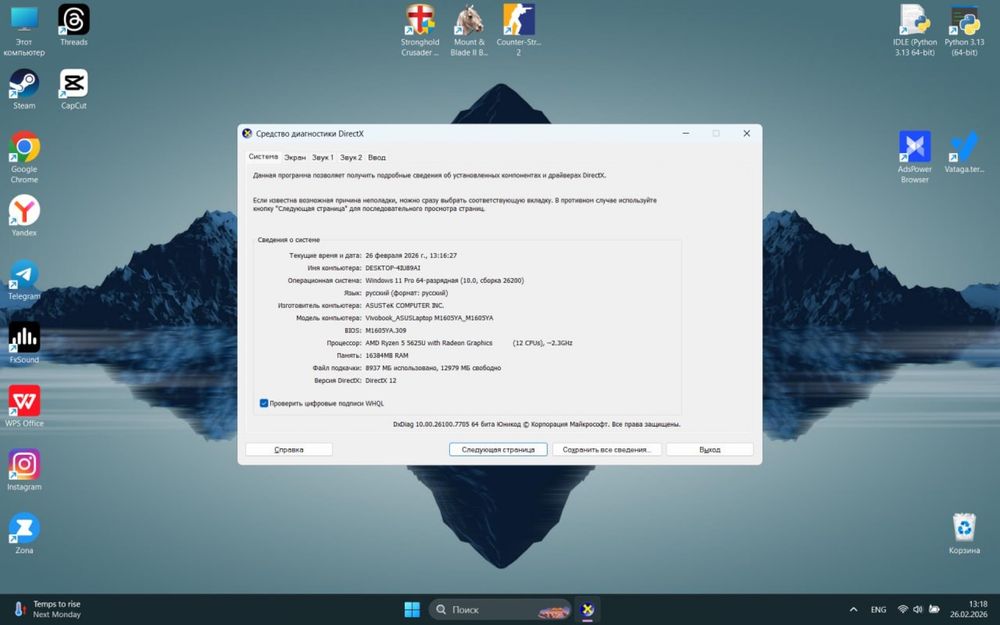Launch Counter-Strike 2 shortcut

click(x=518, y=30)
